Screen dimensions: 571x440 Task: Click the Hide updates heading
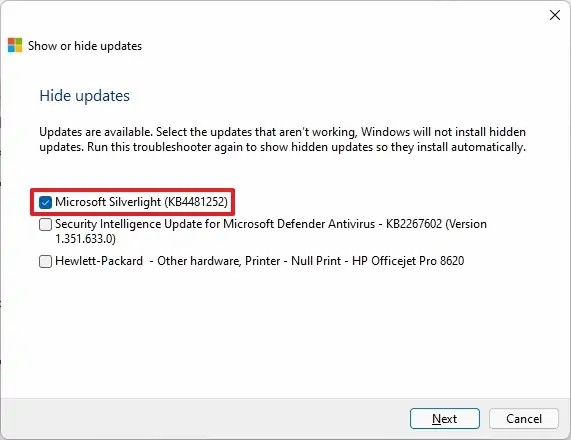pyautogui.click(x=84, y=96)
